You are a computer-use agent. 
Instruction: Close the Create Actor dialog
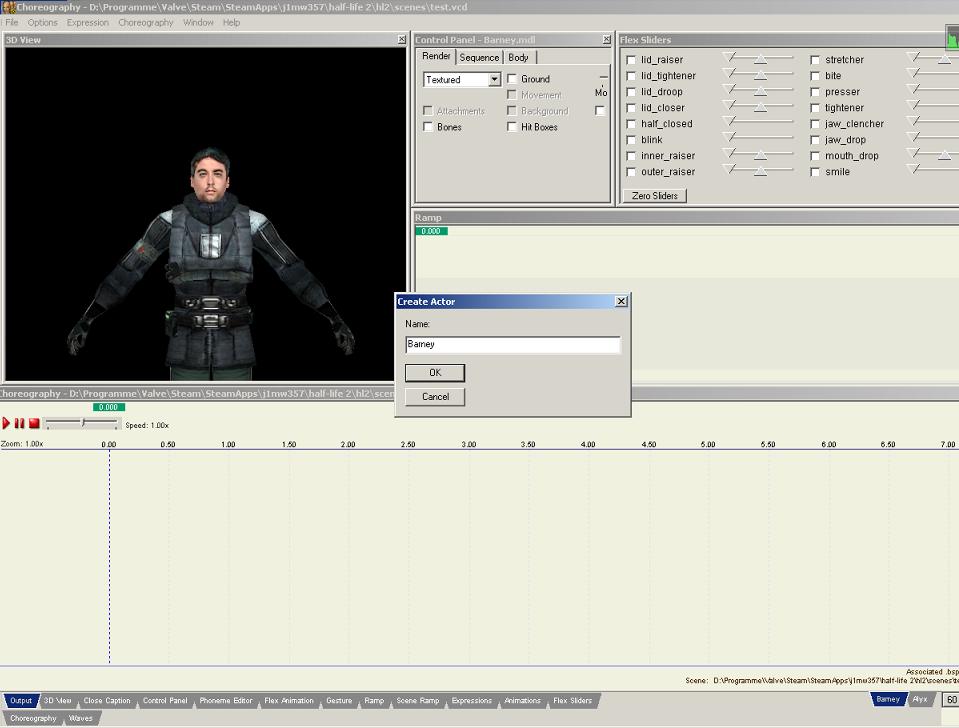point(621,301)
